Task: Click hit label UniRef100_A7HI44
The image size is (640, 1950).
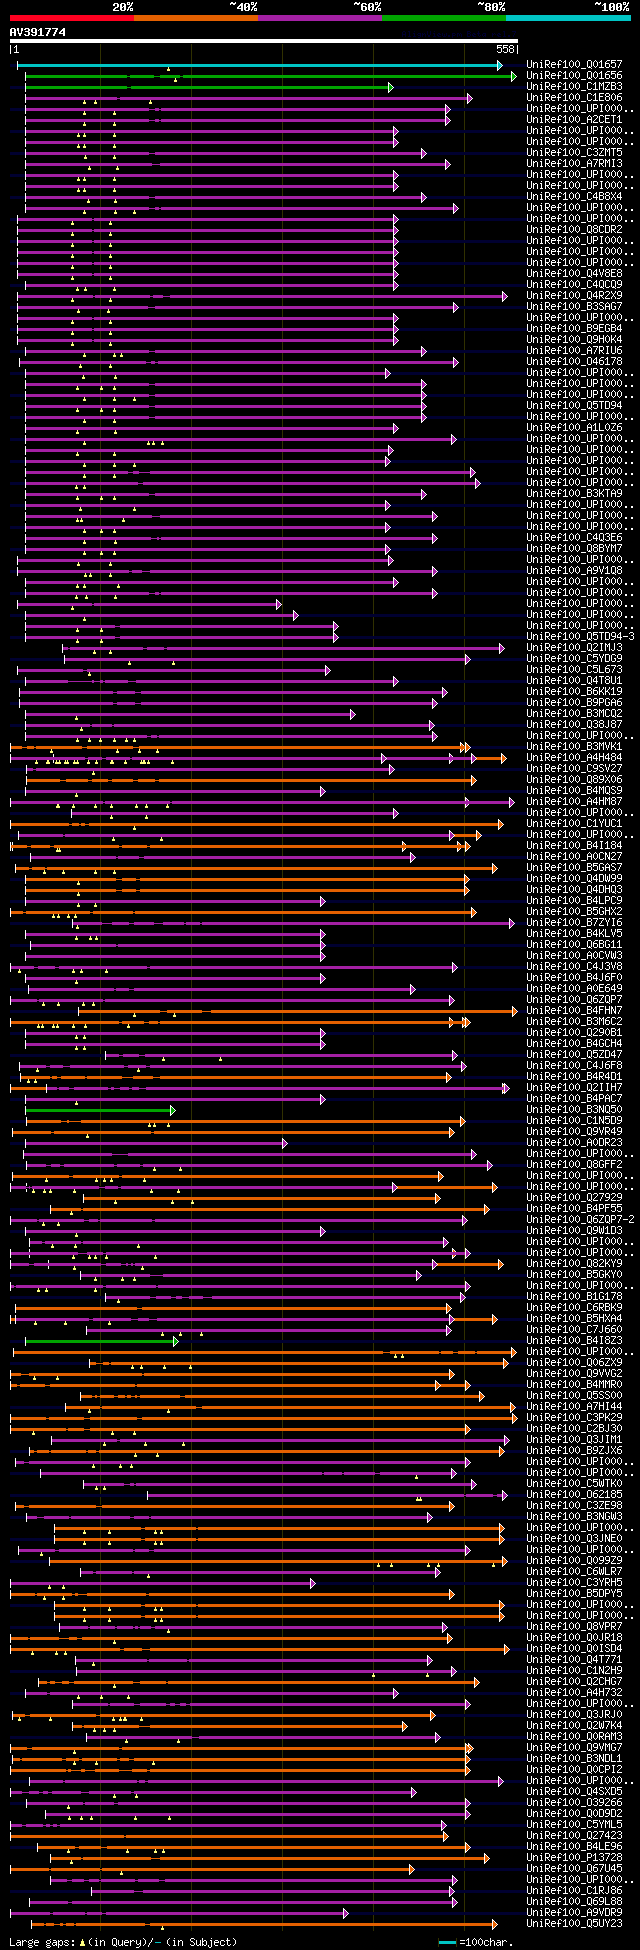Action: (x=574, y=1407)
